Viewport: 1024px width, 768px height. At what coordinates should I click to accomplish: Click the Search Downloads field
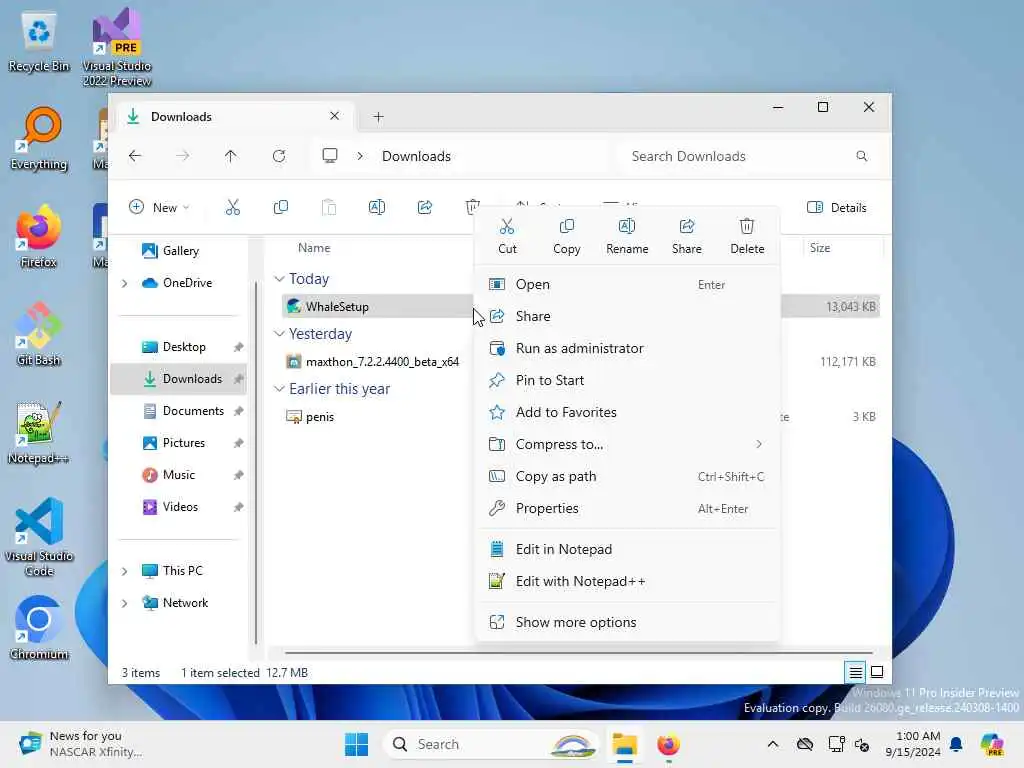click(x=748, y=156)
